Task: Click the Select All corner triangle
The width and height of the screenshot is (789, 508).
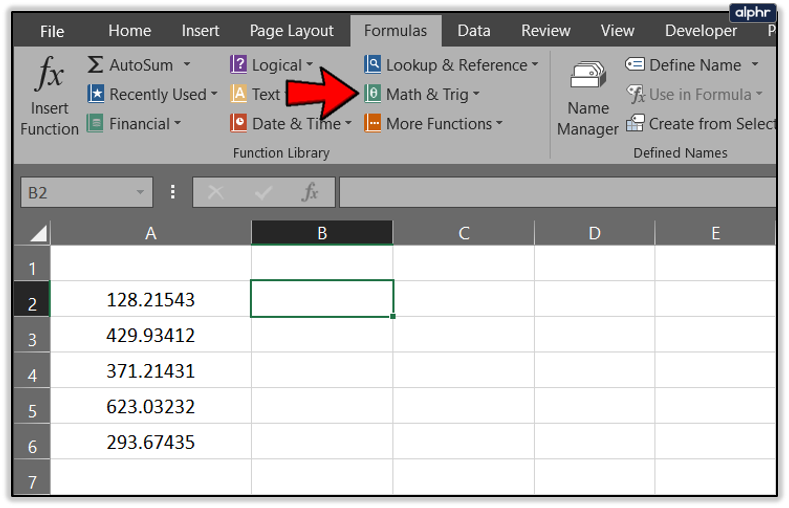Action: [x=34, y=232]
